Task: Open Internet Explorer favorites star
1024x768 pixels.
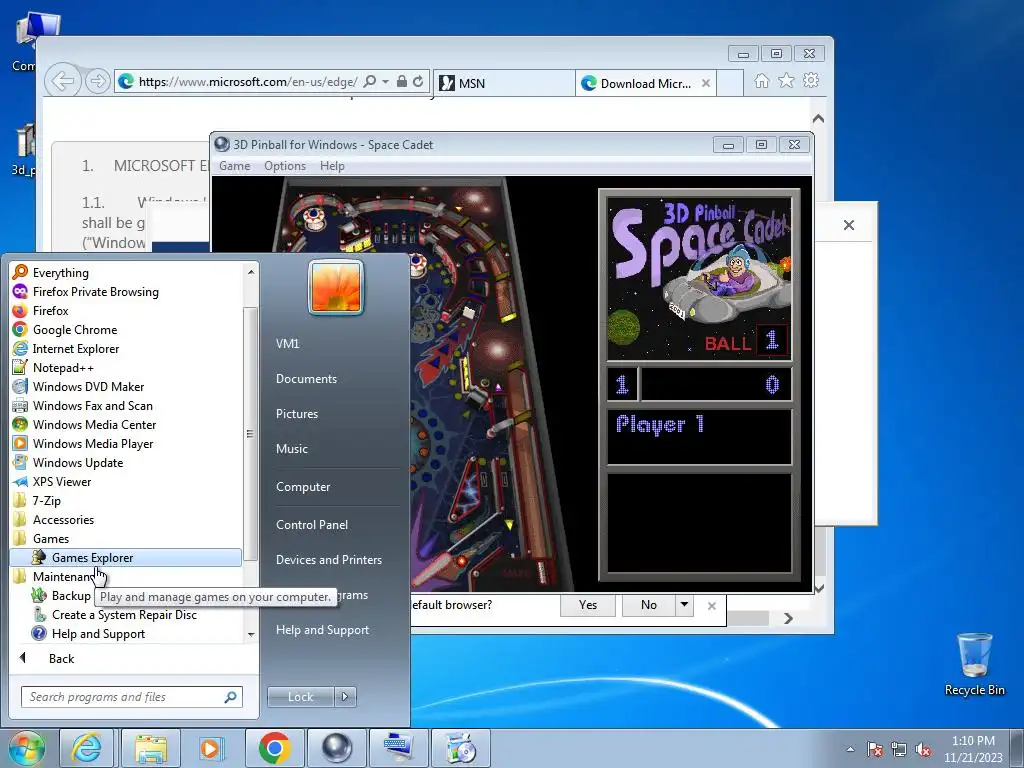Action: click(786, 81)
